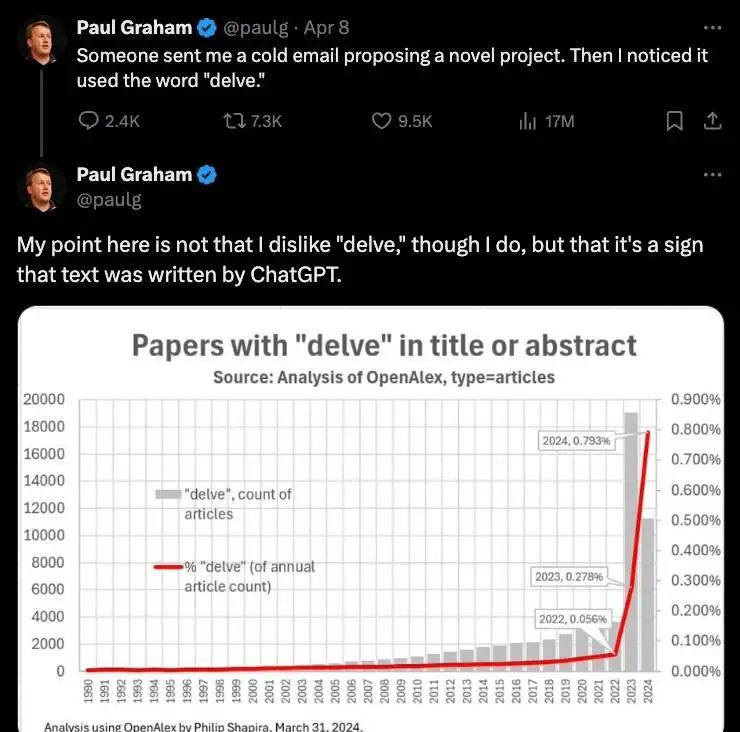Click the Paul Graham name on first tweet
Image resolution: width=740 pixels, height=732 pixels.
click(134, 28)
